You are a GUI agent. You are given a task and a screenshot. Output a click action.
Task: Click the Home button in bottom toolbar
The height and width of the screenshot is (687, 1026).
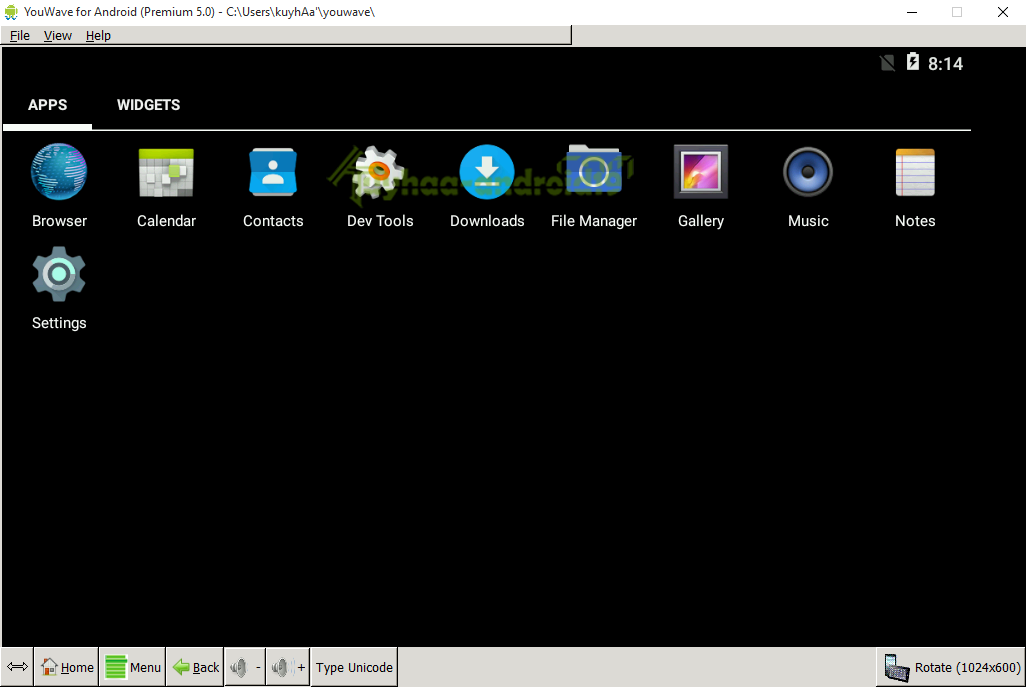pos(67,667)
